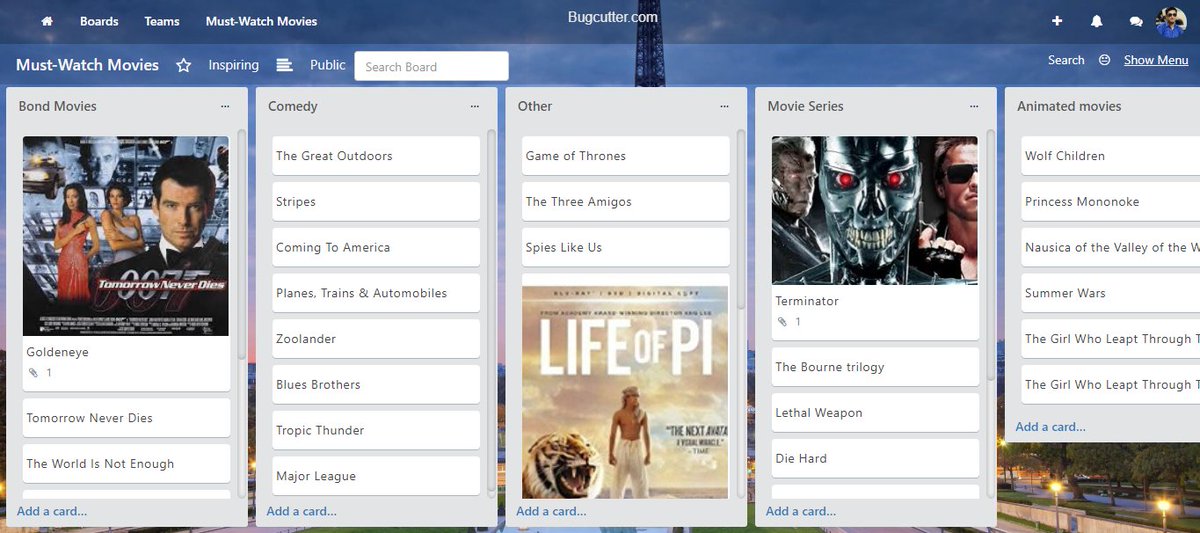Image resolution: width=1200 pixels, height=533 pixels.
Task: Open notifications bell icon
Action: (x=1097, y=21)
